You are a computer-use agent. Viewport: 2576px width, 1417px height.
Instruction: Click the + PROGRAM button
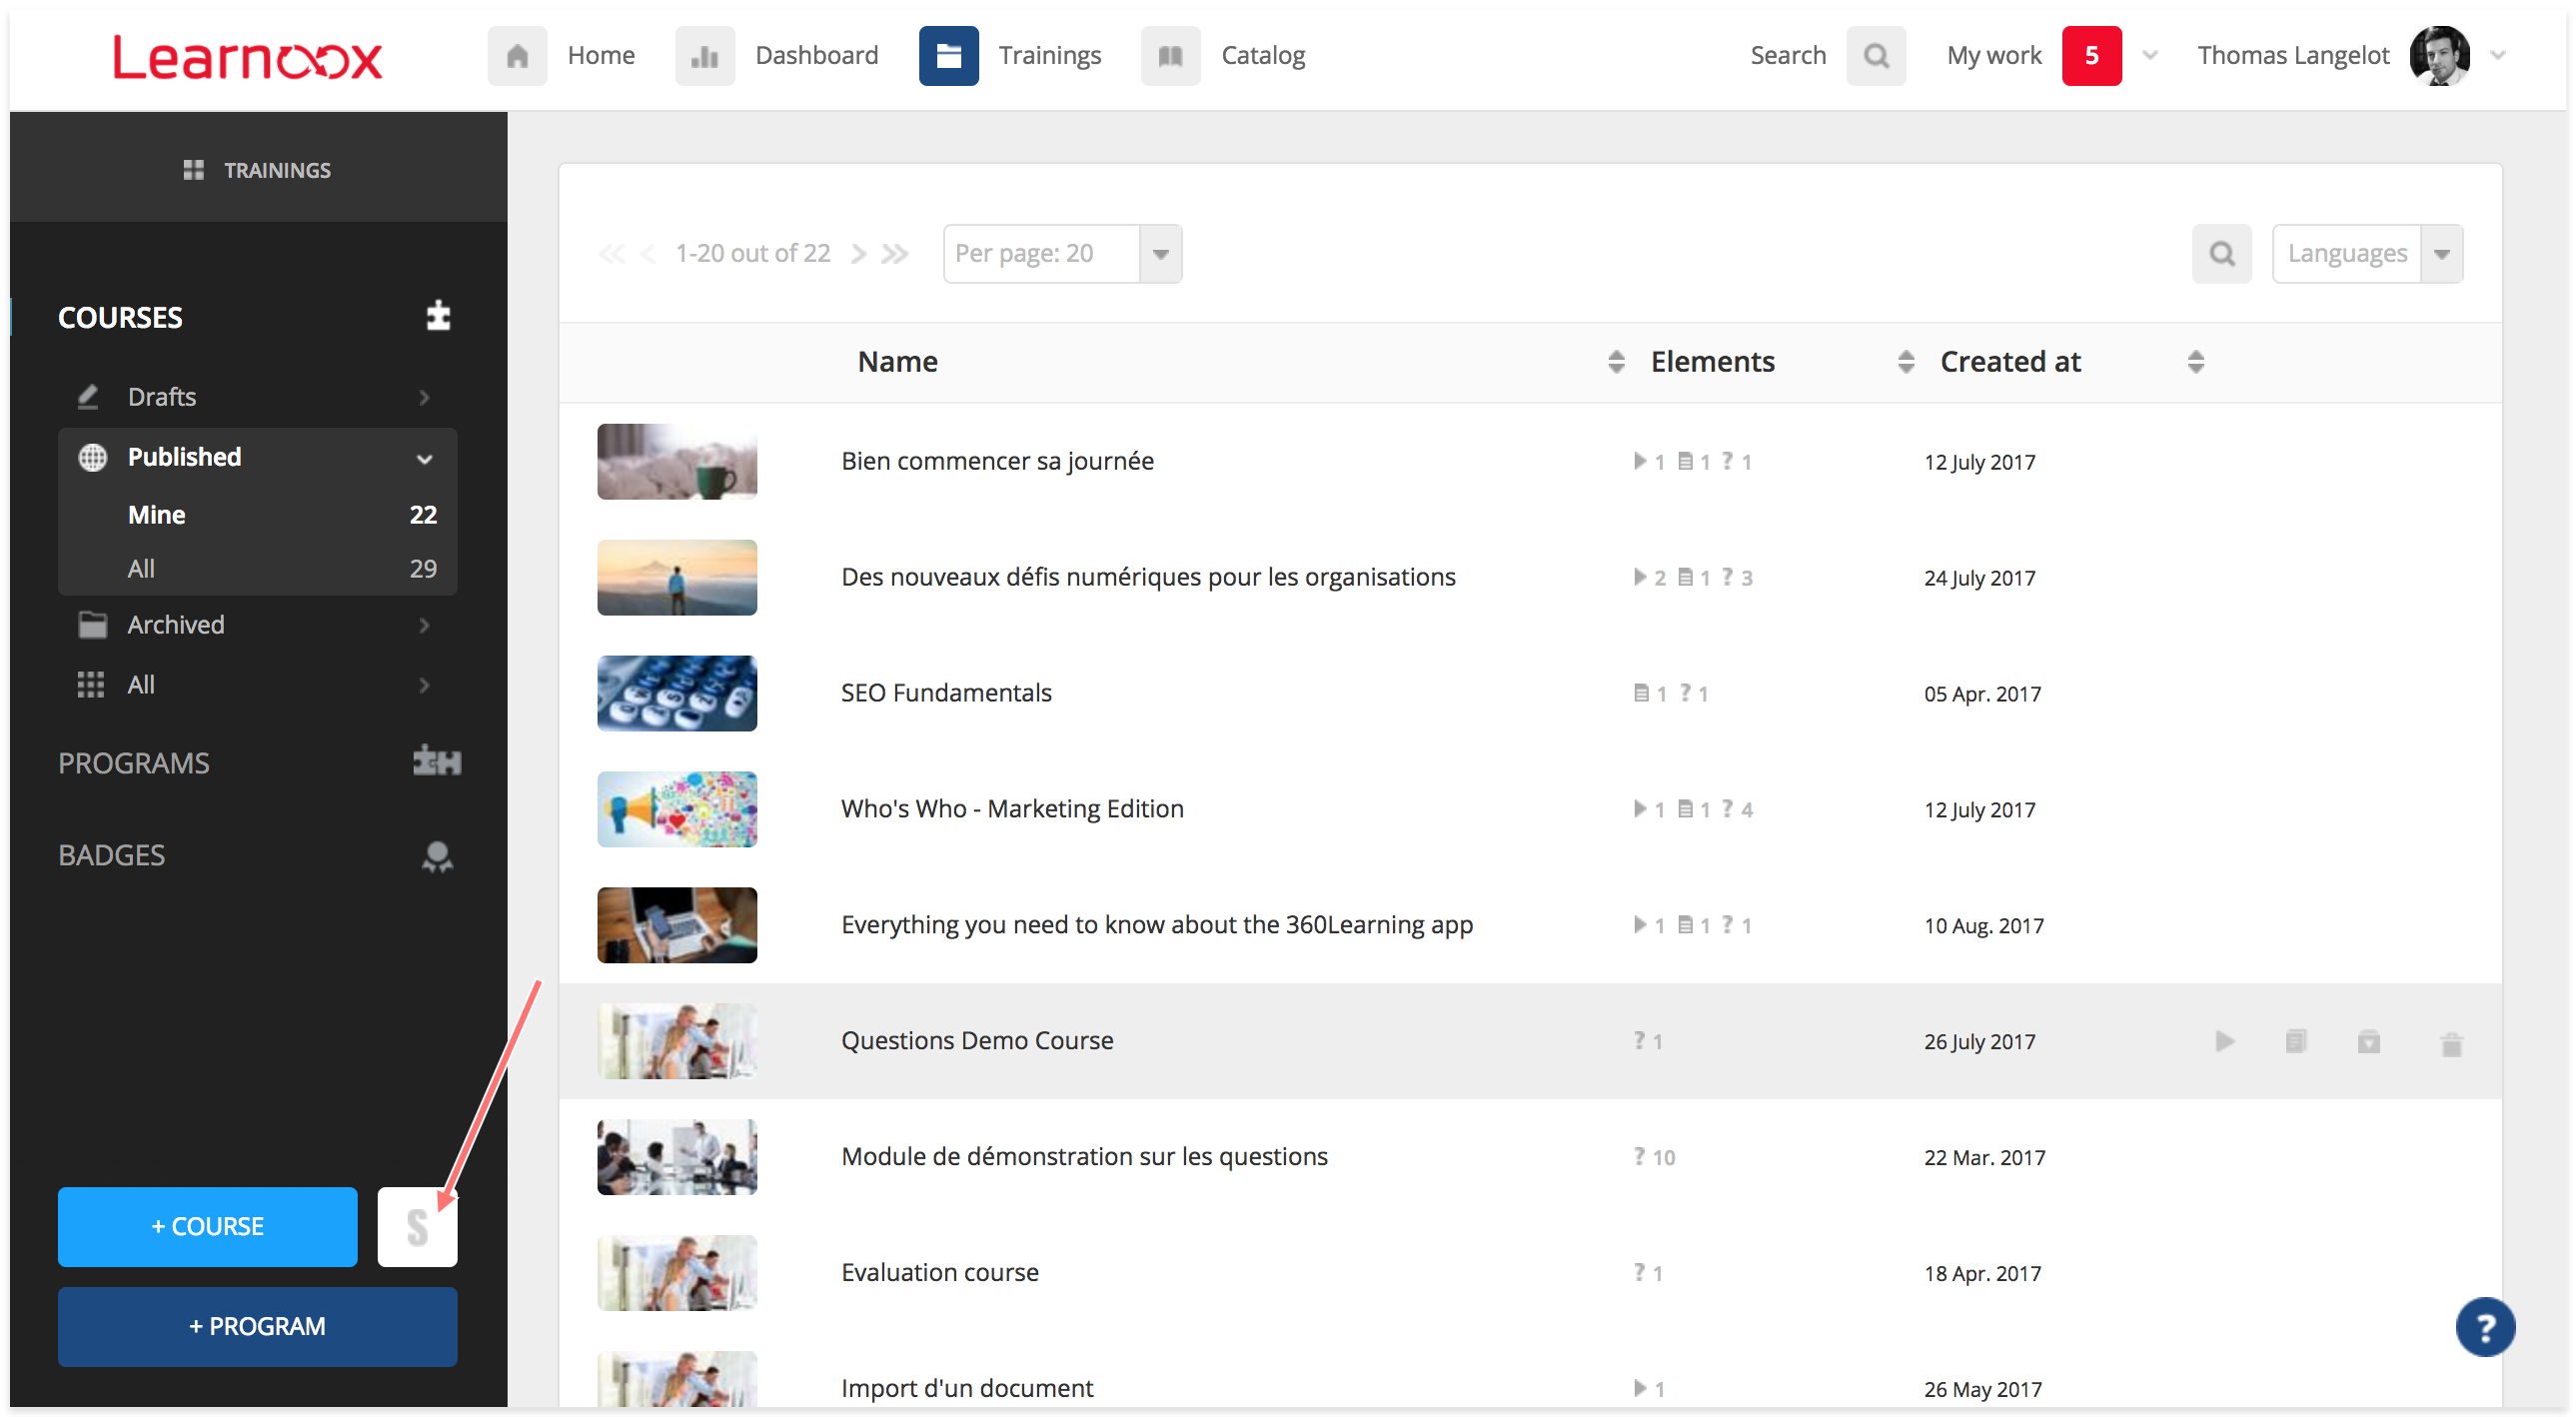click(257, 1327)
